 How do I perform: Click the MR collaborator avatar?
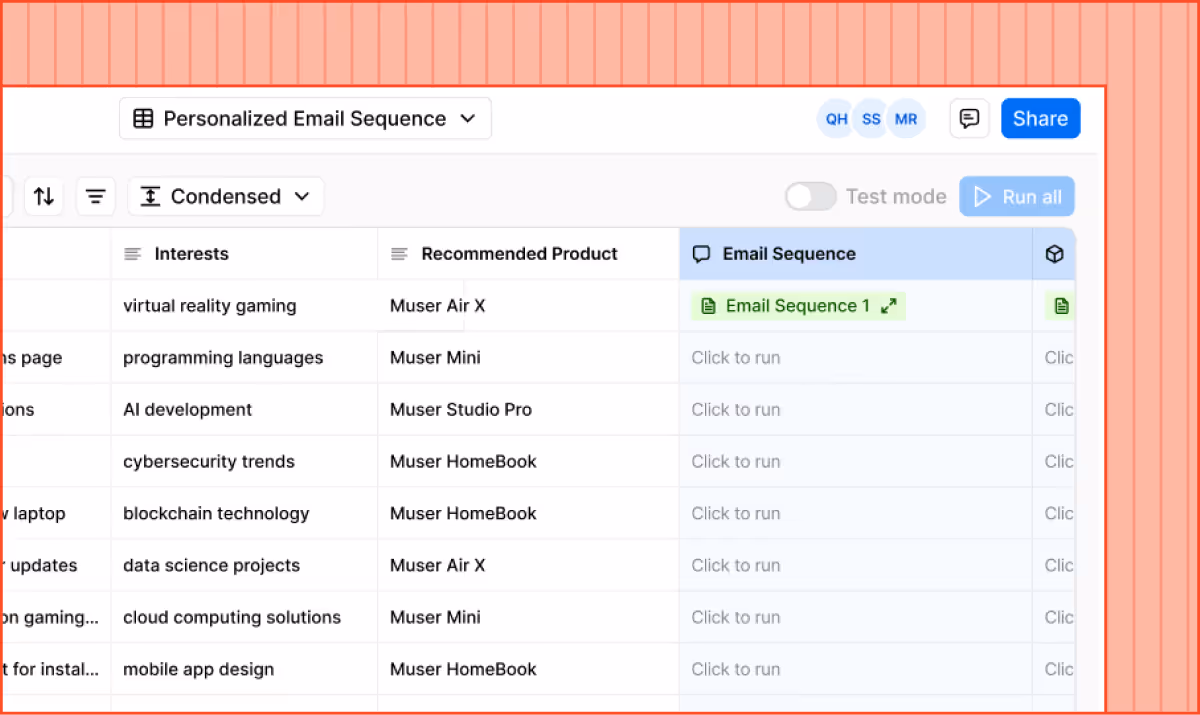pos(906,118)
